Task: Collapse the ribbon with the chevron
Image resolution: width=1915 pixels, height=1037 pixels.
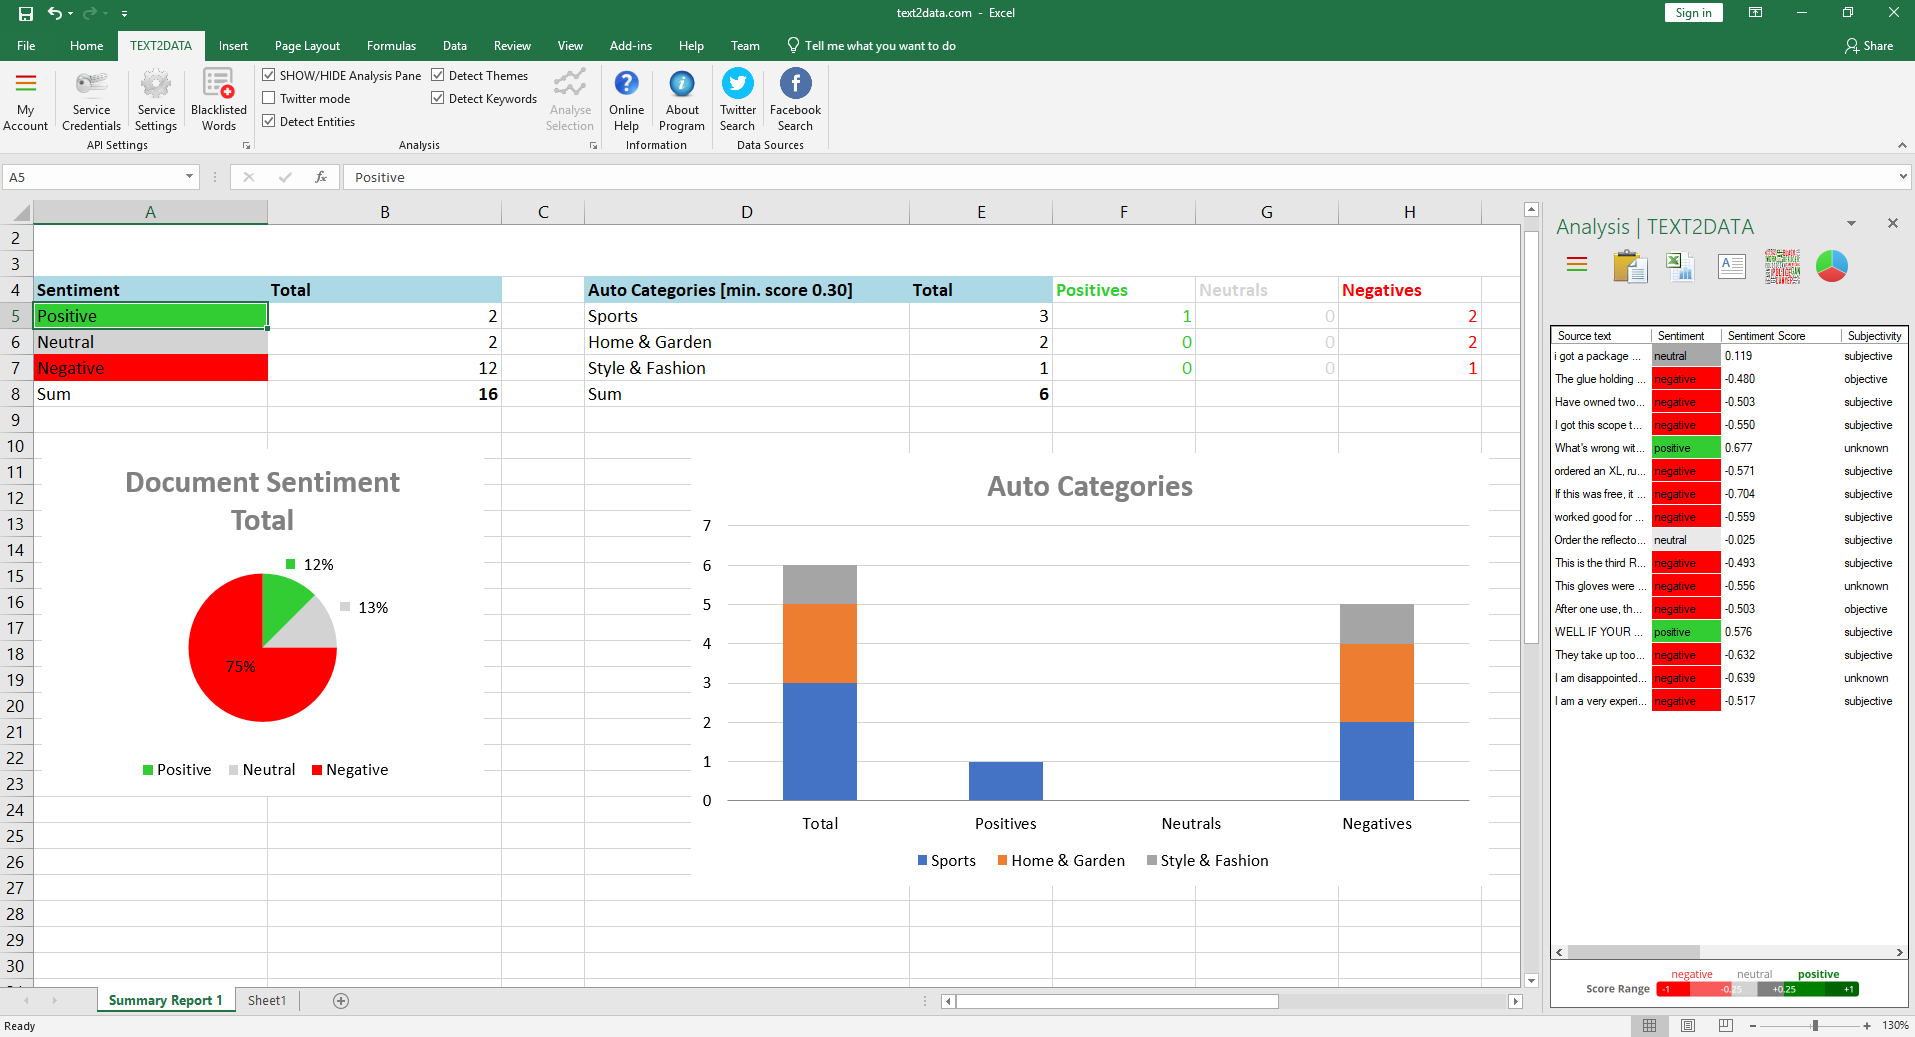Action: coord(1902,146)
